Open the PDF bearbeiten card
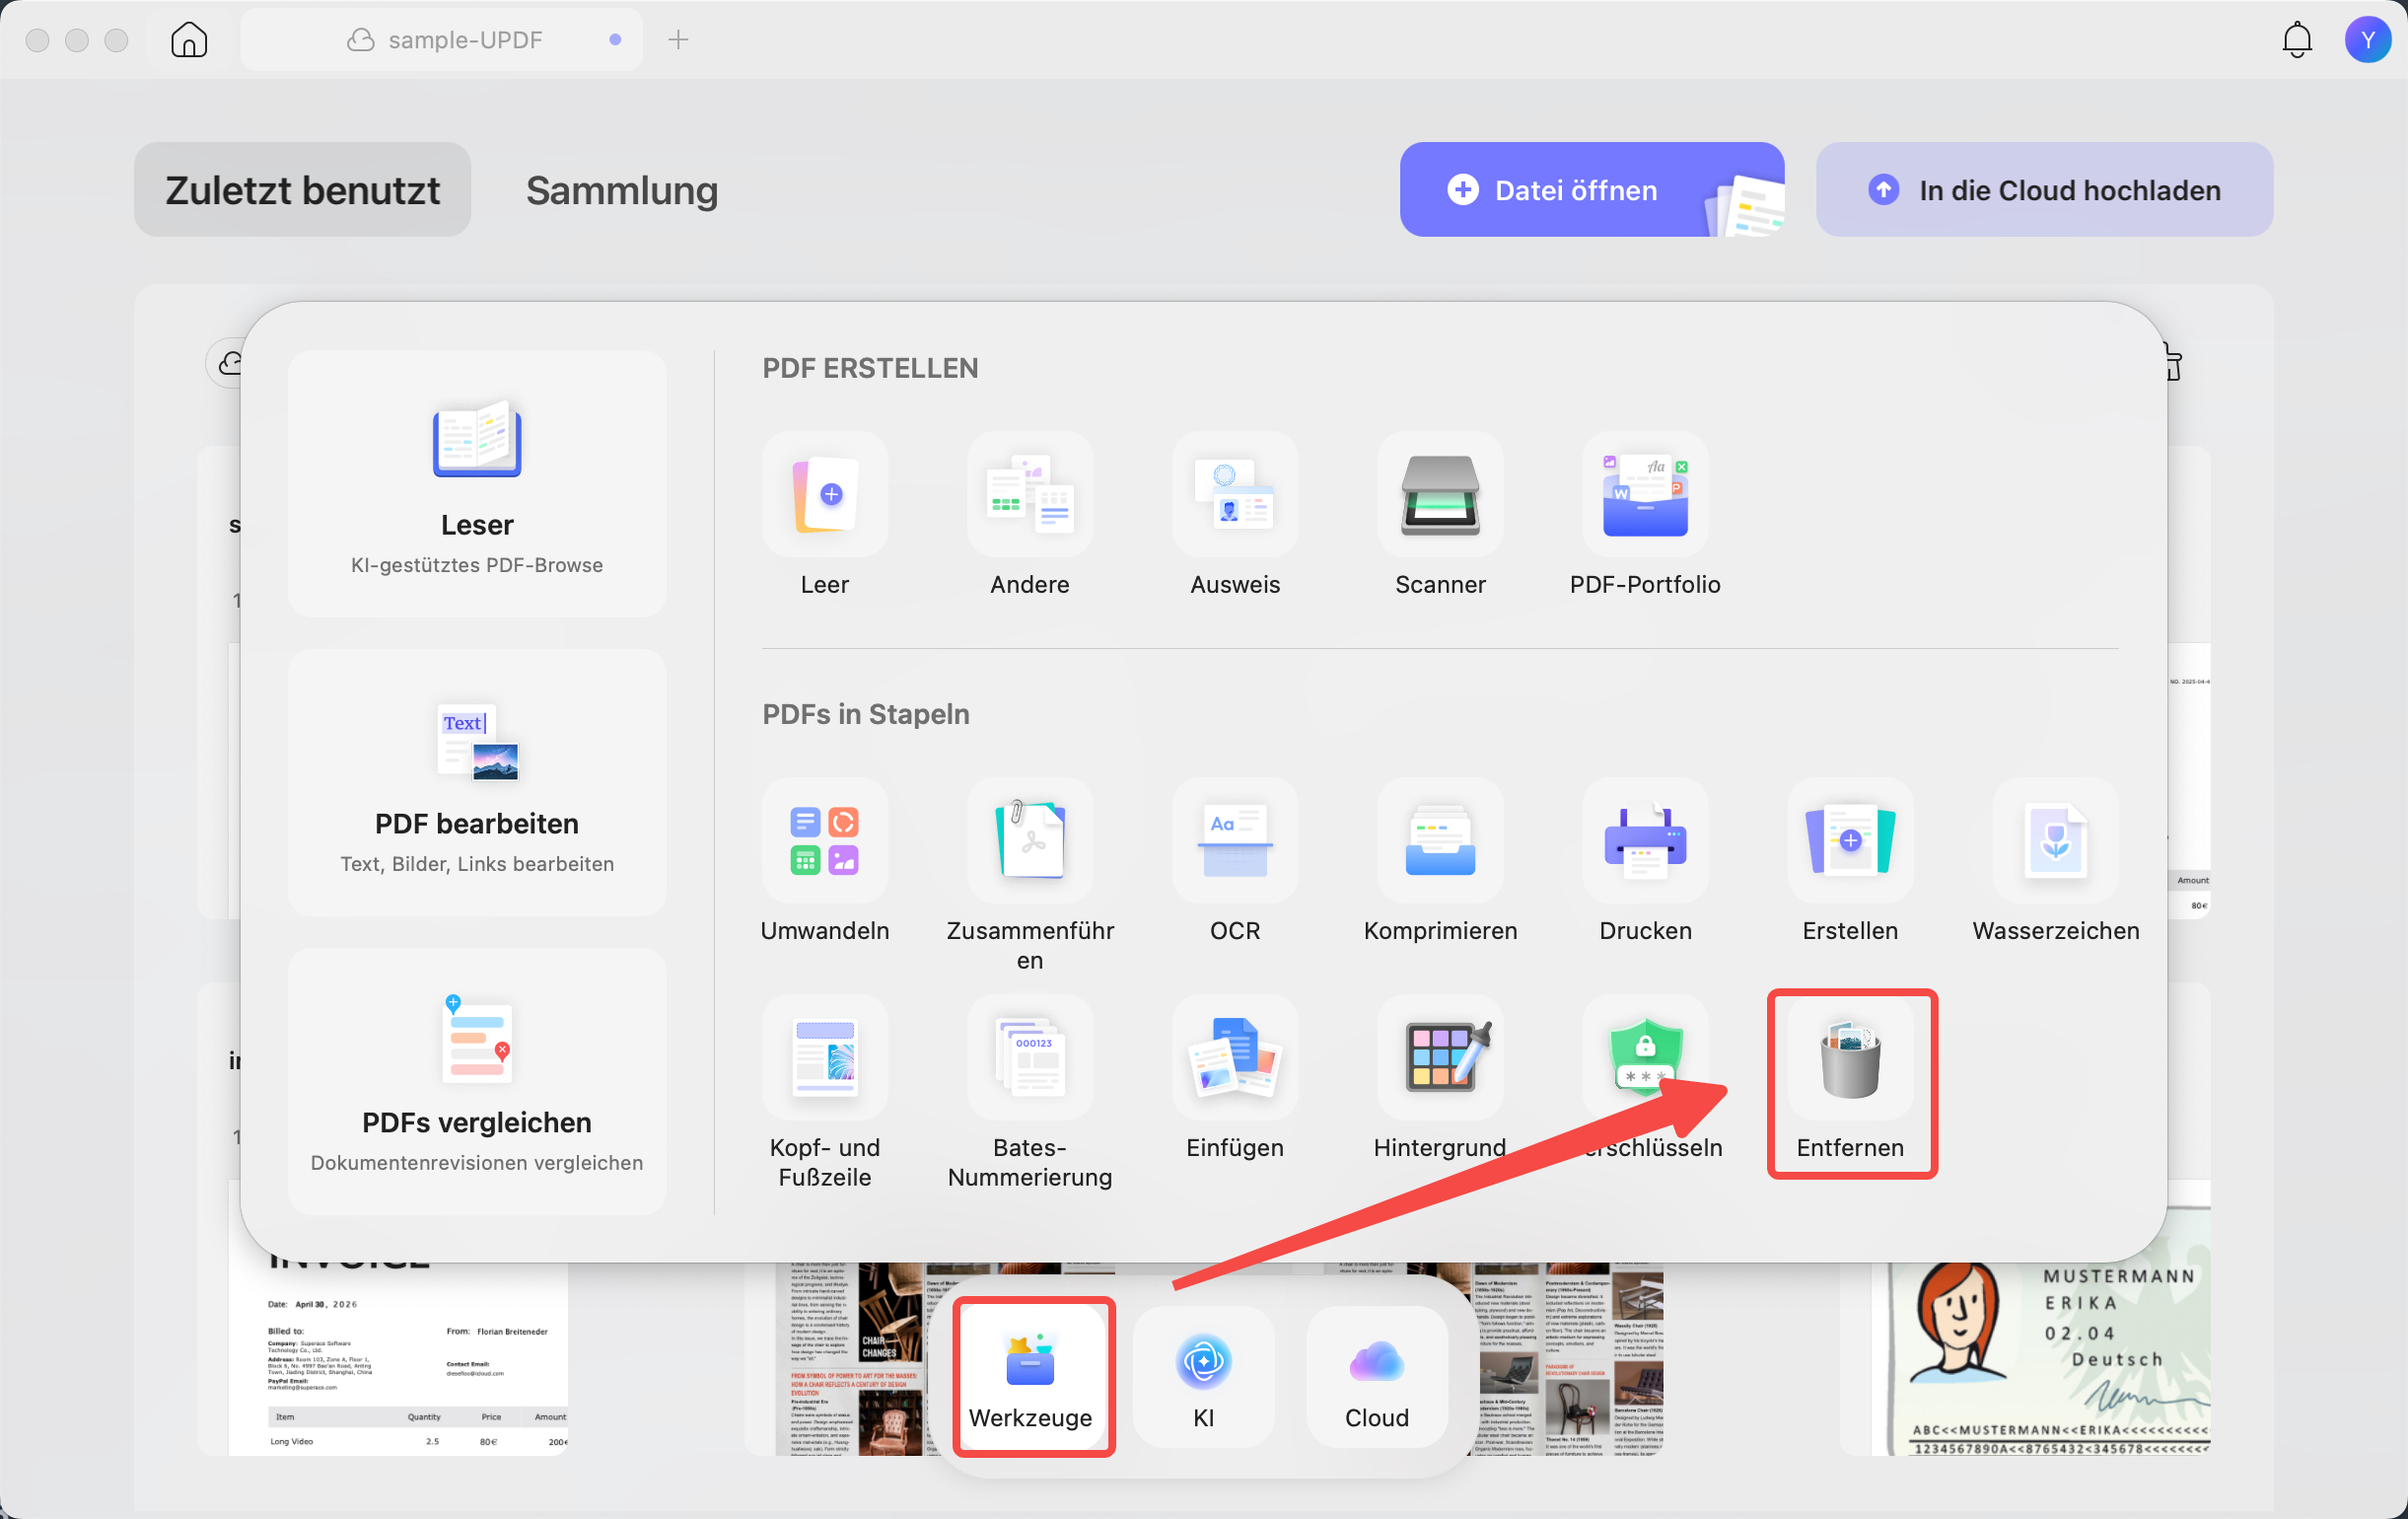Image resolution: width=2408 pixels, height=1519 pixels. point(477,783)
